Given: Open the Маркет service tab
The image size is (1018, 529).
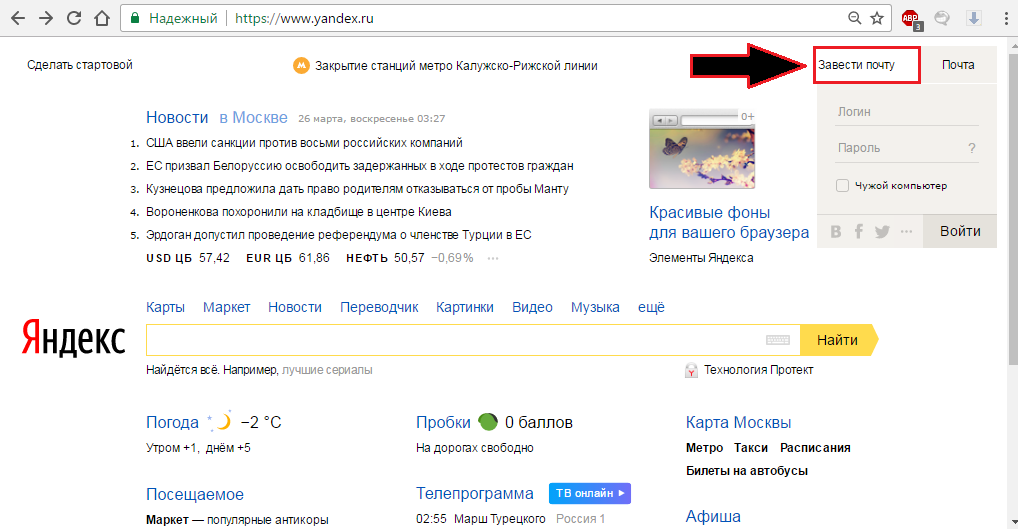Looking at the screenshot, I should tap(227, 307).
